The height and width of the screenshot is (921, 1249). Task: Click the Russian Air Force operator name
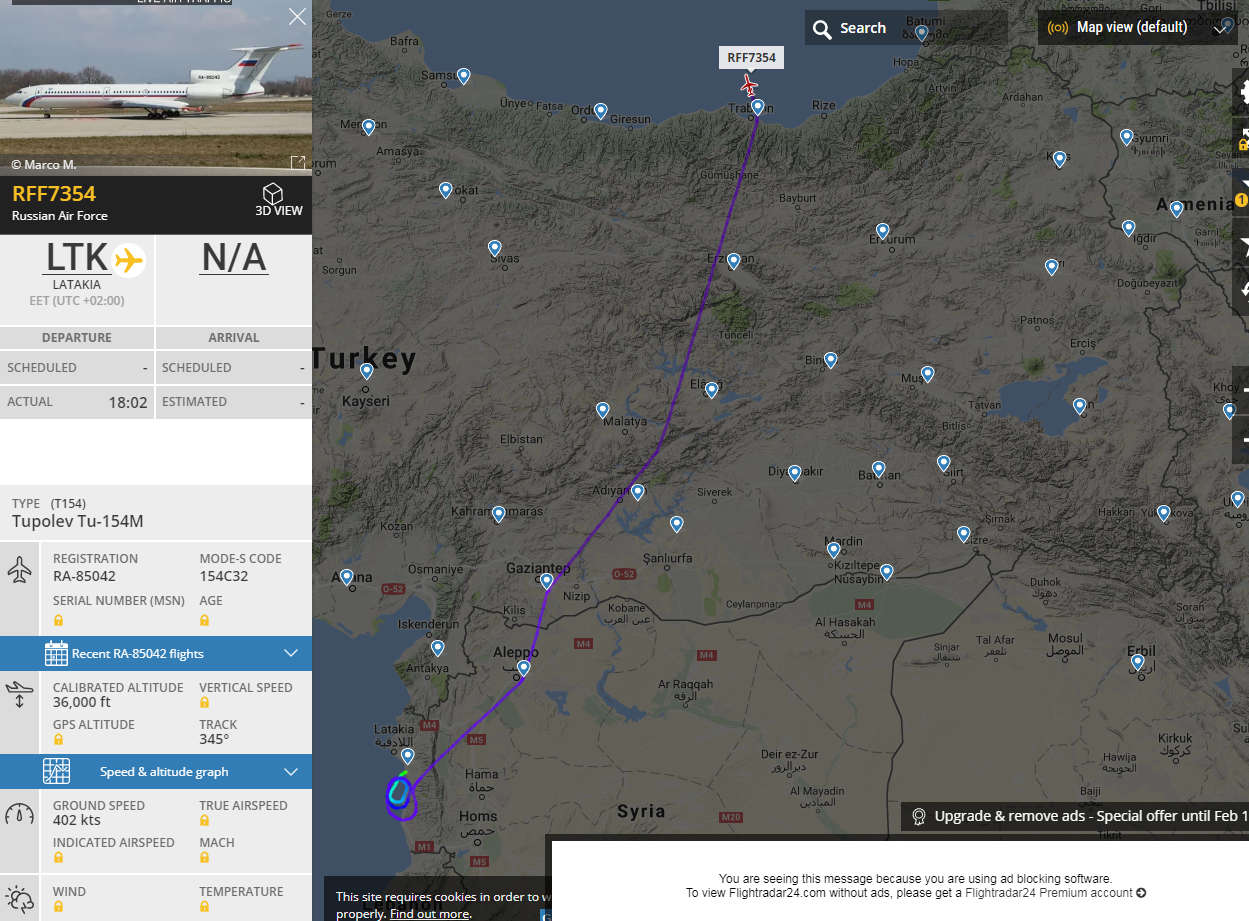(x=60, y=216)
